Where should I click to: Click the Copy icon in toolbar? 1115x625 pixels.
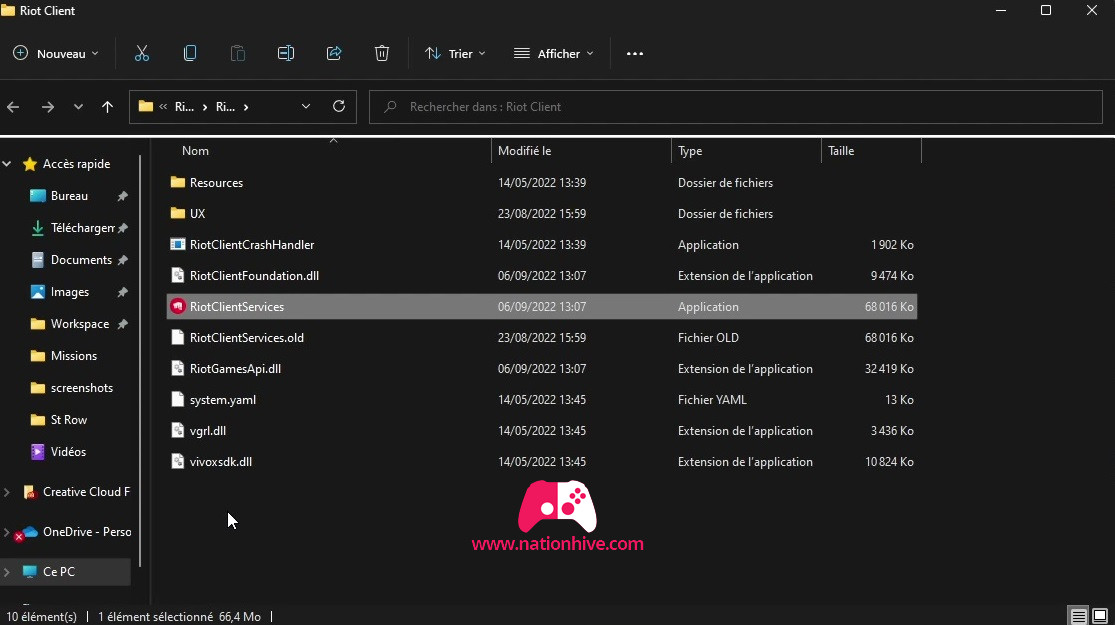tap(190, 53)
